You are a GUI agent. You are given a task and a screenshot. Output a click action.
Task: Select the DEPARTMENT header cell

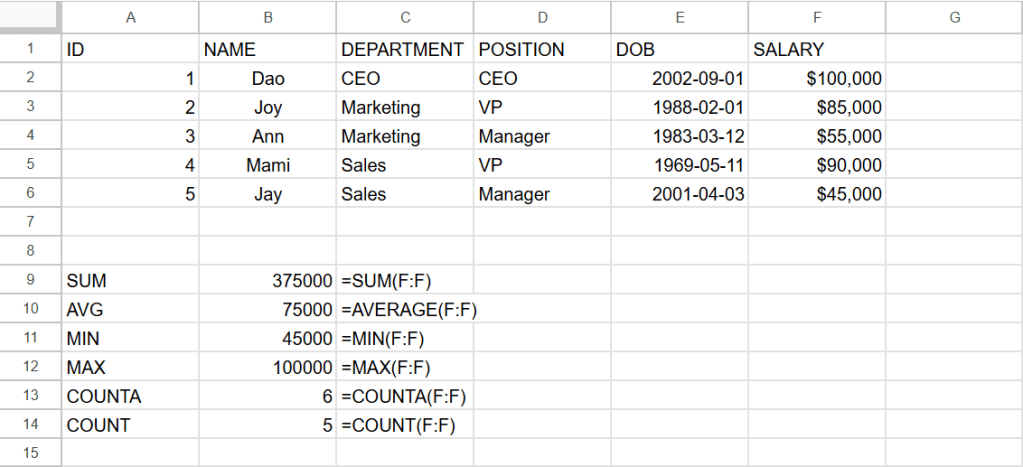pos(404,49)
